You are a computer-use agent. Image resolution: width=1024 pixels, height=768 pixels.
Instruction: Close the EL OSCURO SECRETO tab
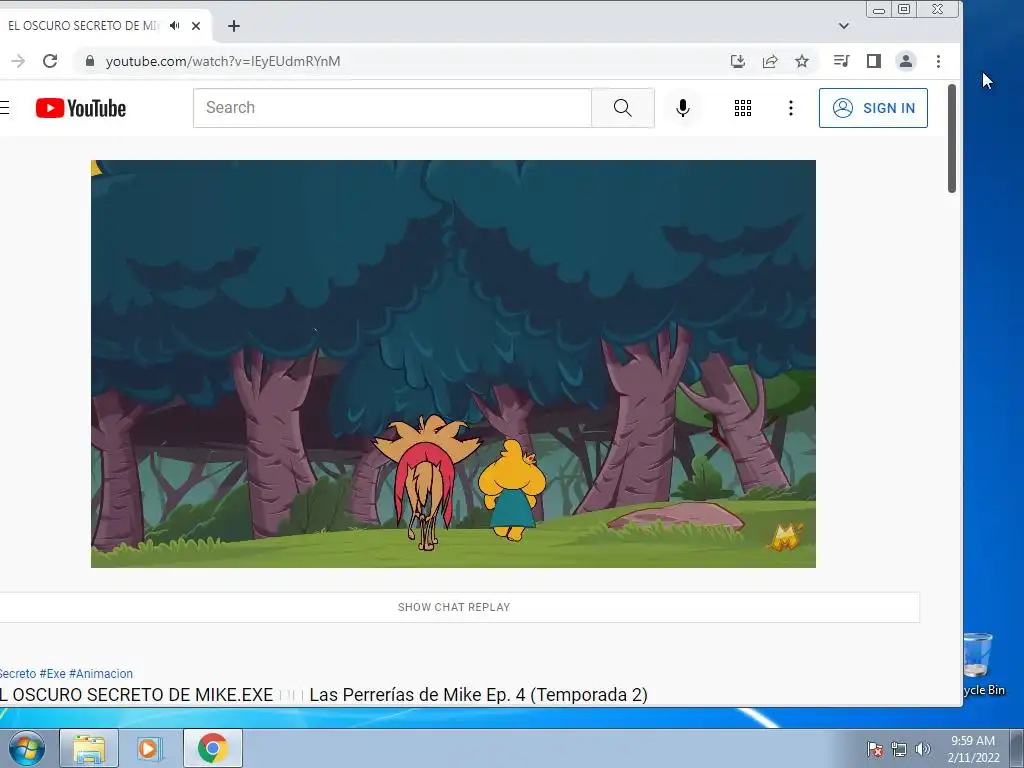[x=196, y=26]
